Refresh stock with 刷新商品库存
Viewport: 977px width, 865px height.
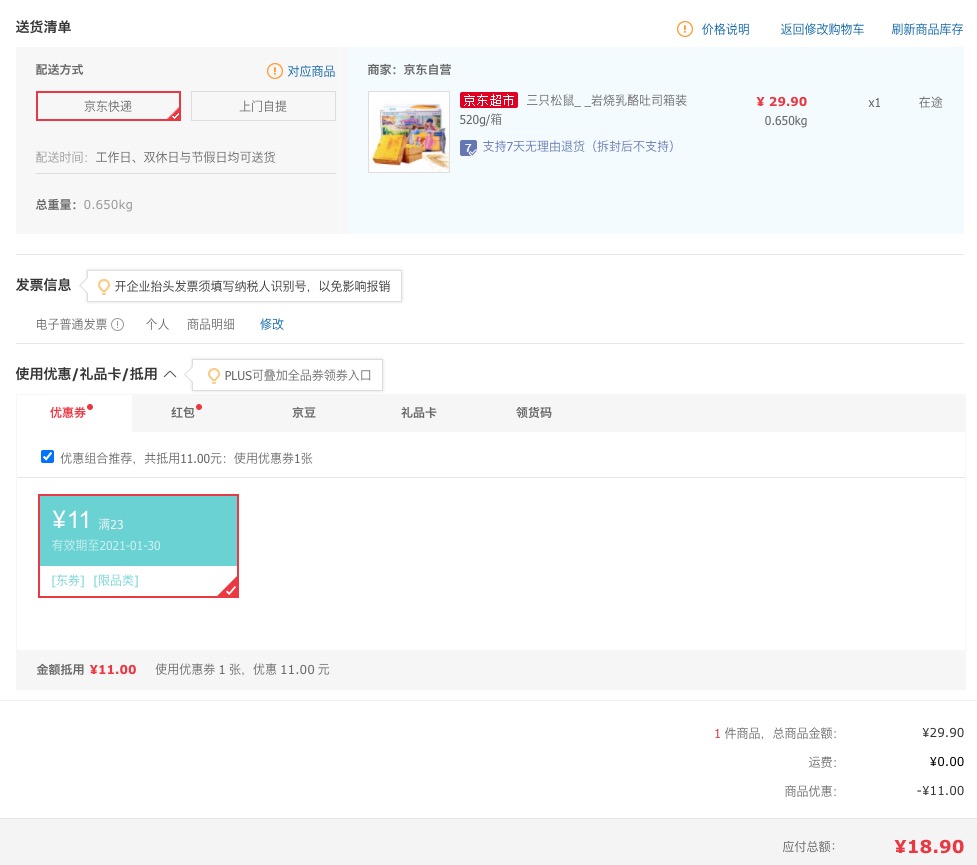[x=927, y=29]
